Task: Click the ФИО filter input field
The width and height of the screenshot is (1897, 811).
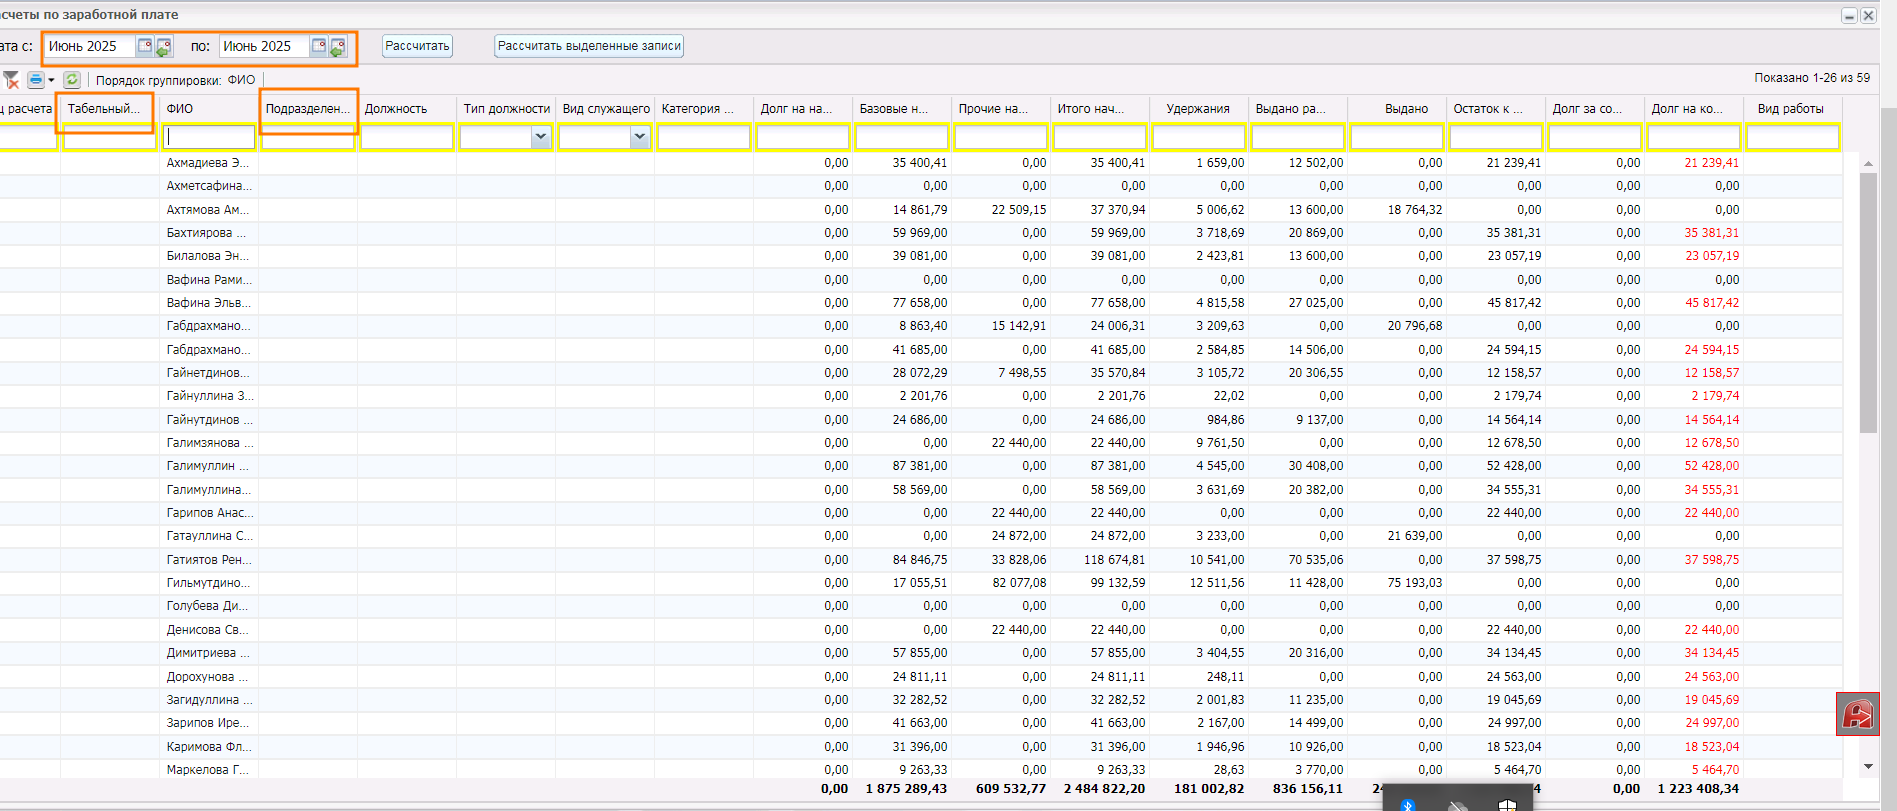Action: pos(209,137)
